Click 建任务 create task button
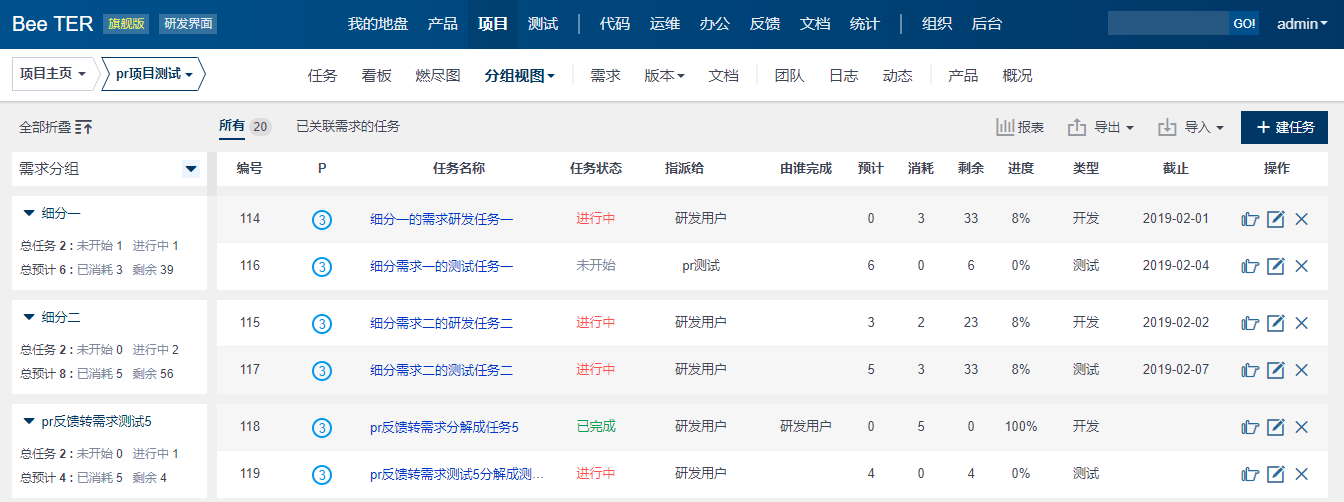 (1284, 127)
